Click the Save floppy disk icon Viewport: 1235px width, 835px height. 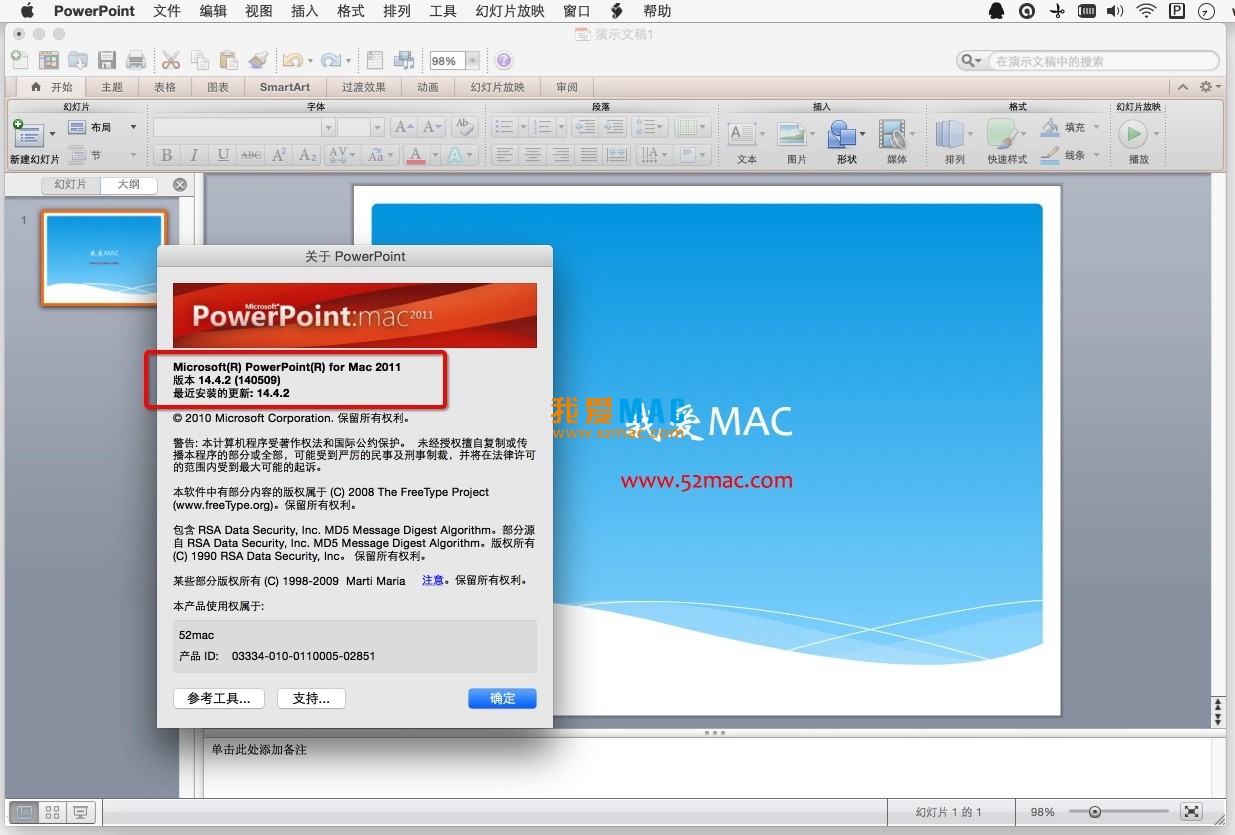click(106, 60)
